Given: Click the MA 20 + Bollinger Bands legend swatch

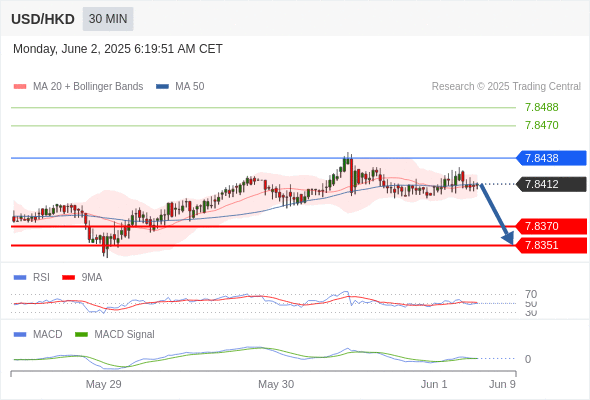Looking at the screenshot, I should coord(20,87).
